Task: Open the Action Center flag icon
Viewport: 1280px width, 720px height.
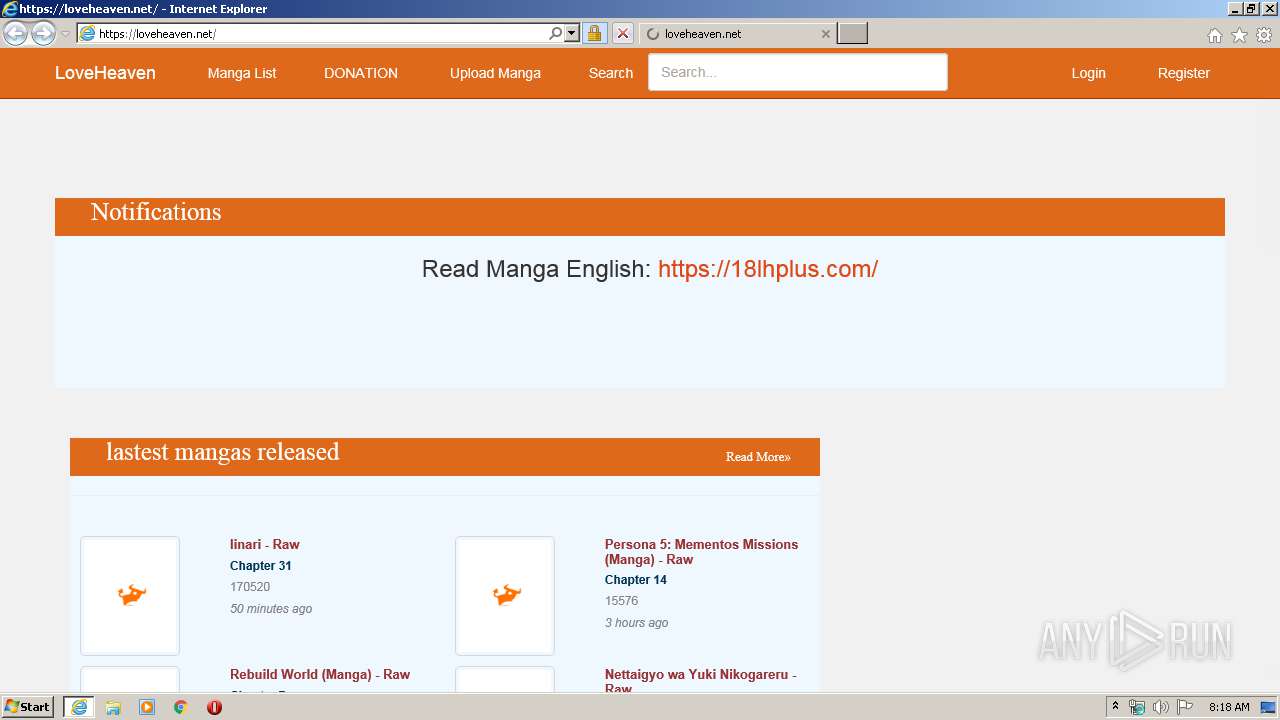Action: pos(1184,707)
